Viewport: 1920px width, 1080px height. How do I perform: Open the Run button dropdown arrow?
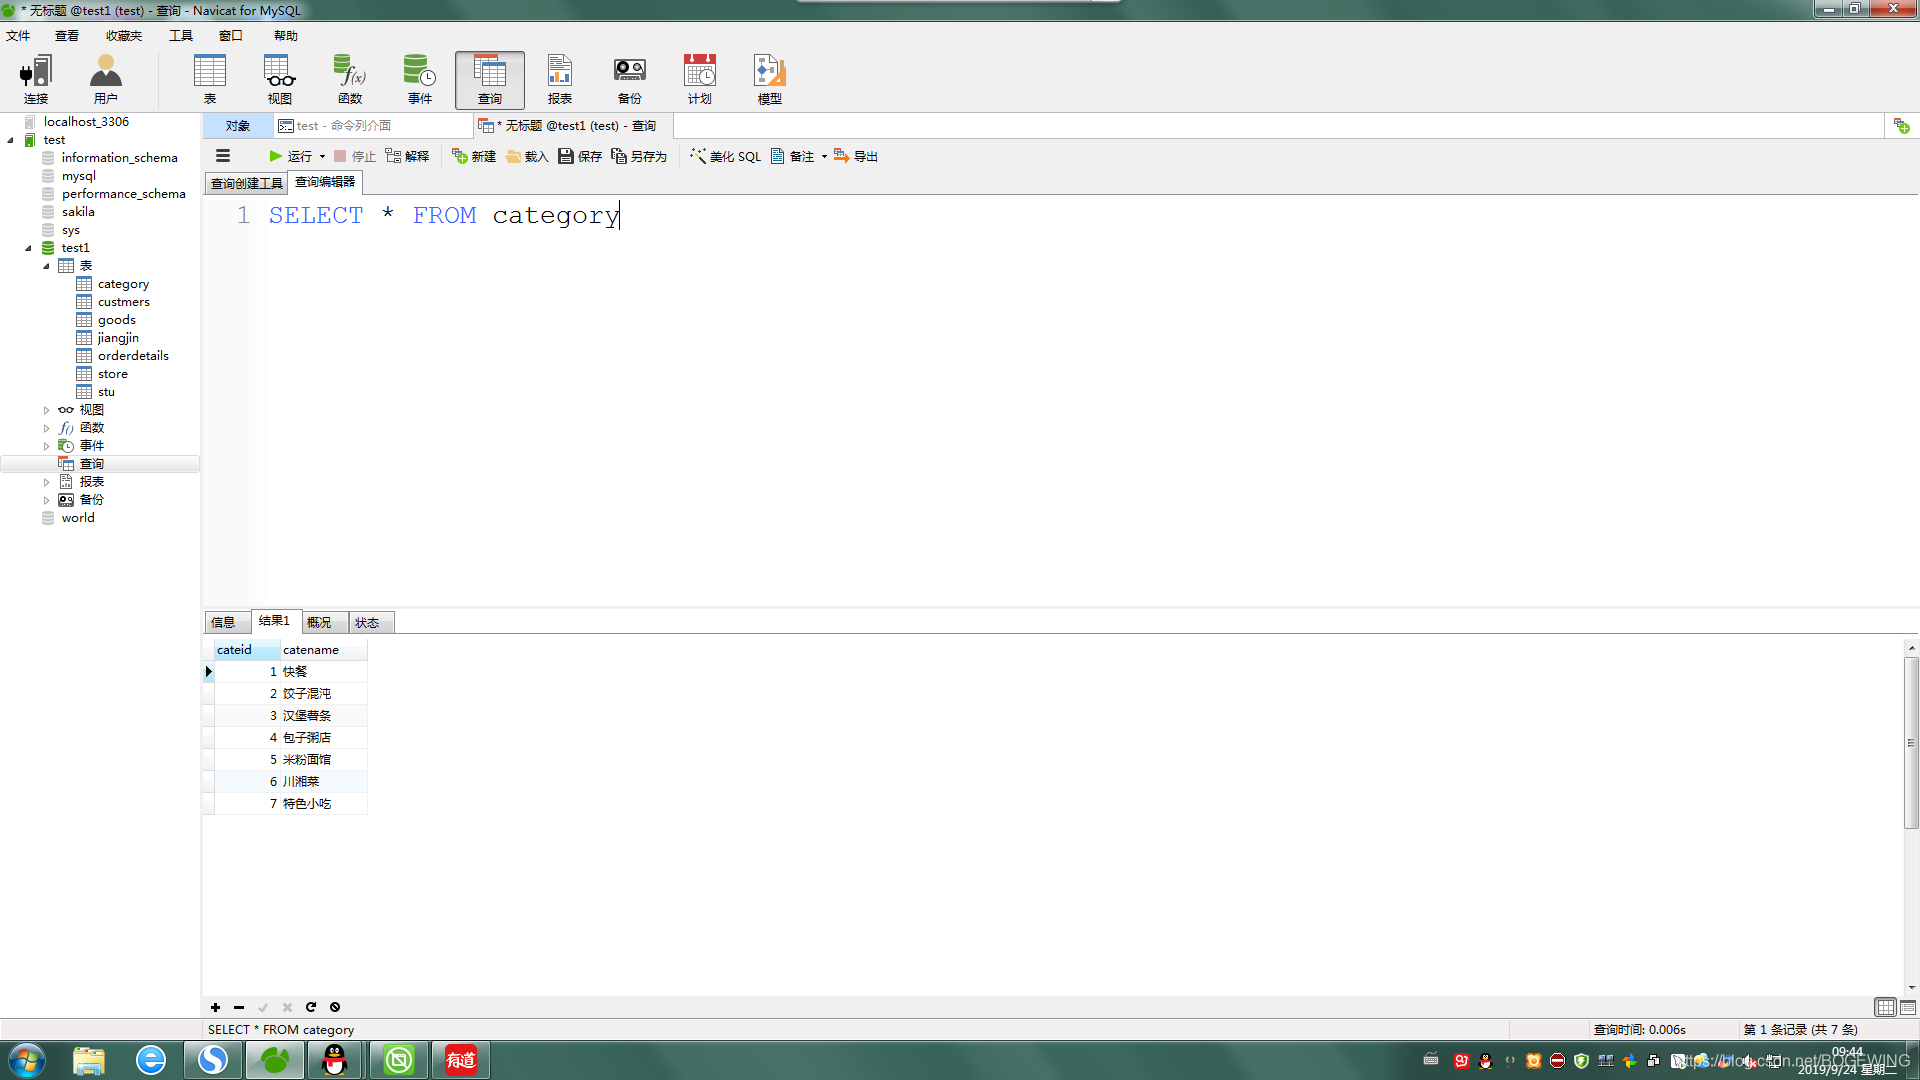click(322, 157)
